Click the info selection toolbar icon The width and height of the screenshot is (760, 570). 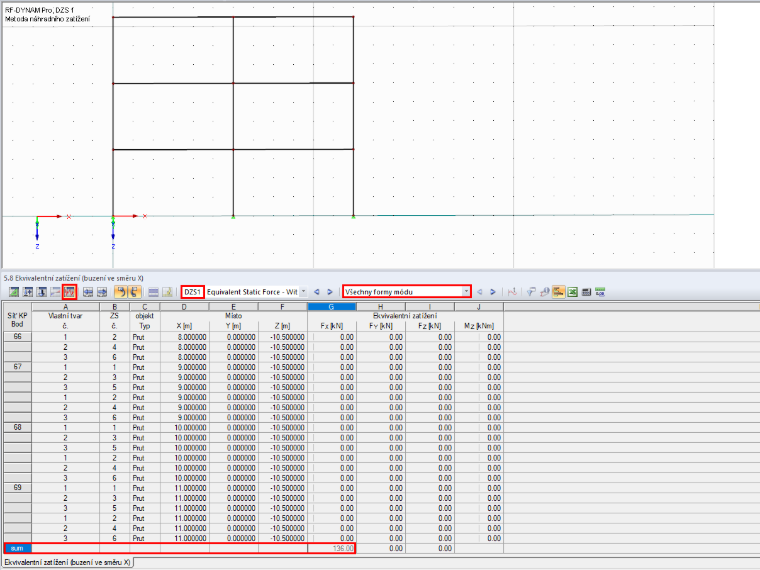[x=544, y=292]
